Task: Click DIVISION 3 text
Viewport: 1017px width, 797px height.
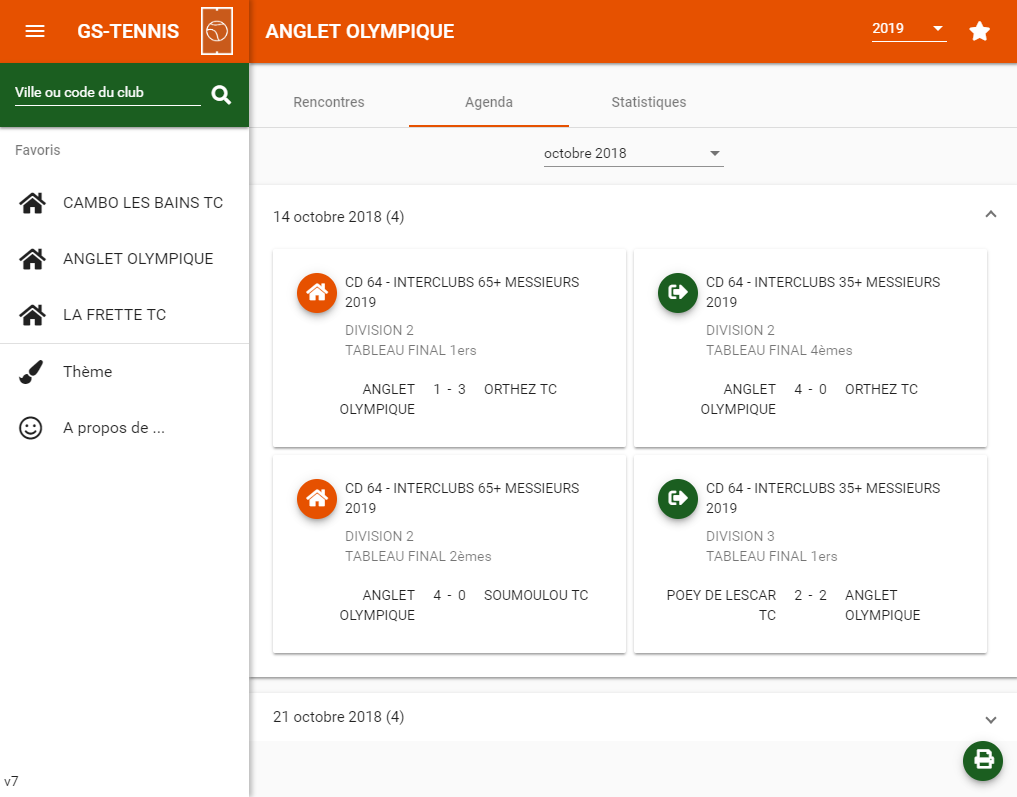Action: [x=740, y=536]
